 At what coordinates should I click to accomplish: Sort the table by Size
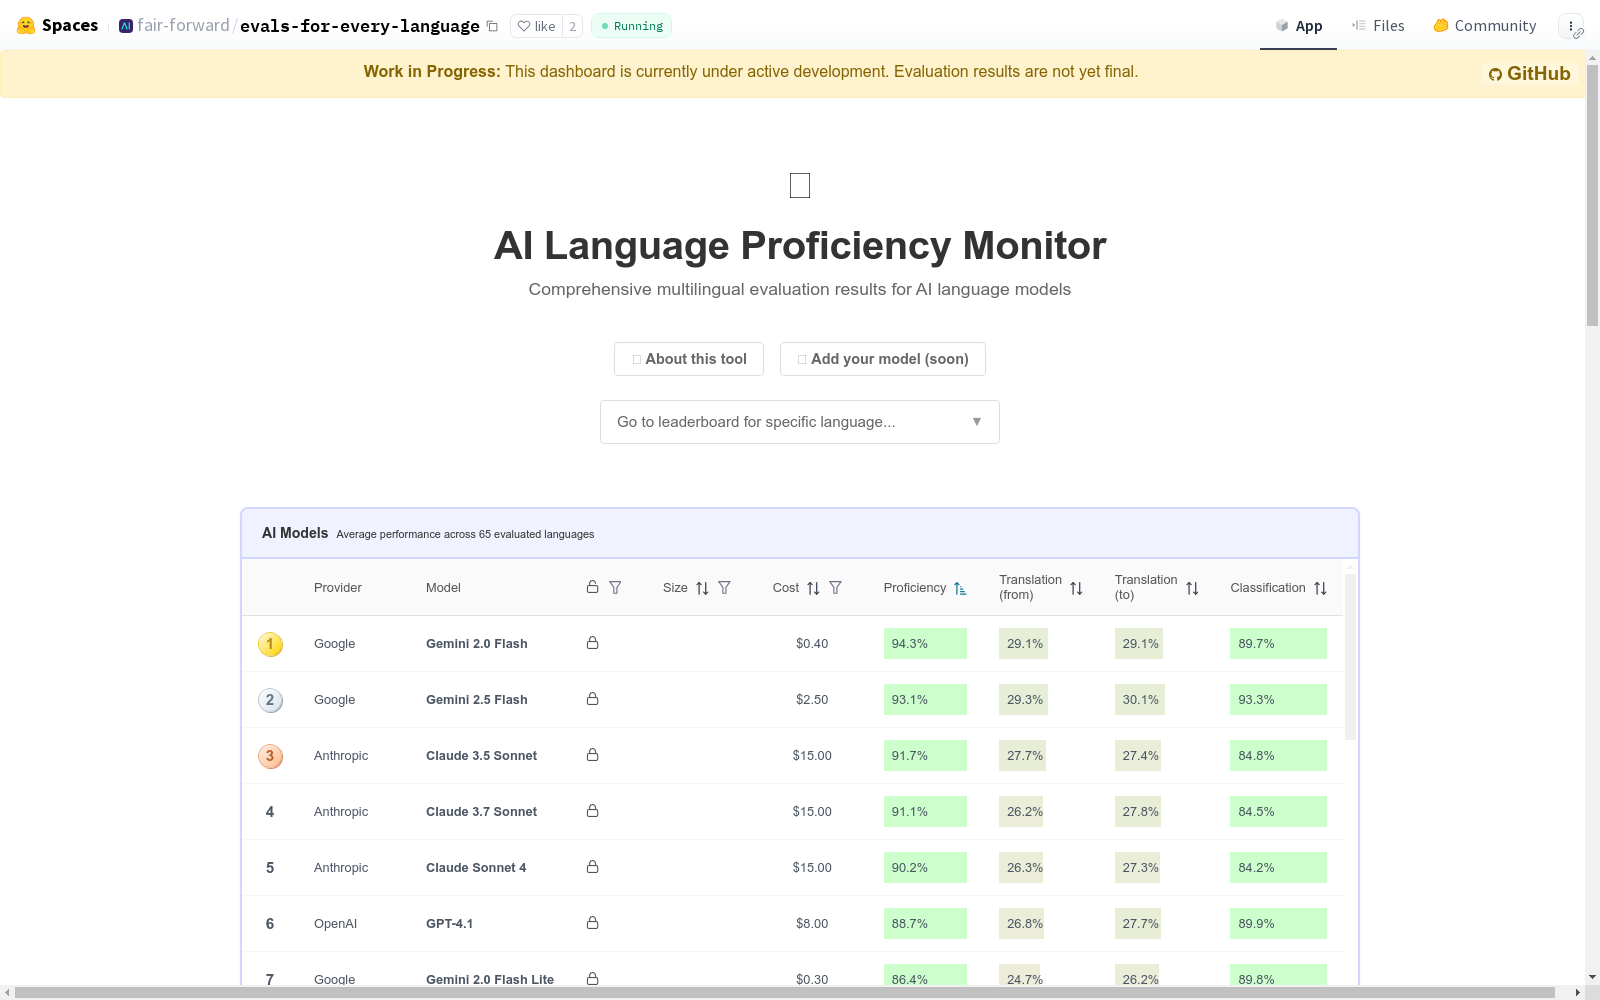tap(702, 588)
